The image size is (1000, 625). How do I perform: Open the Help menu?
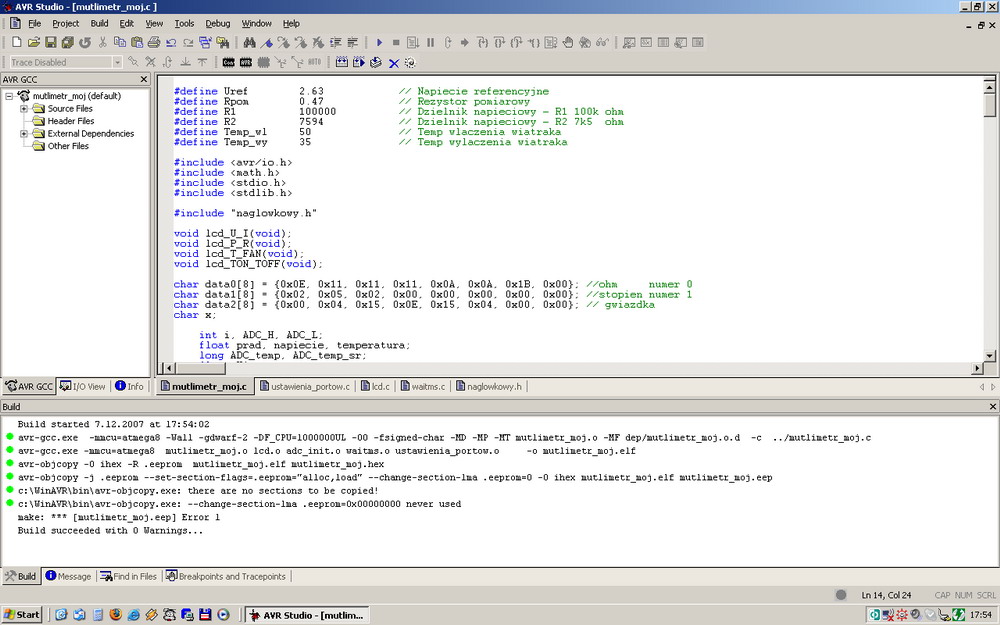[291, 24]
